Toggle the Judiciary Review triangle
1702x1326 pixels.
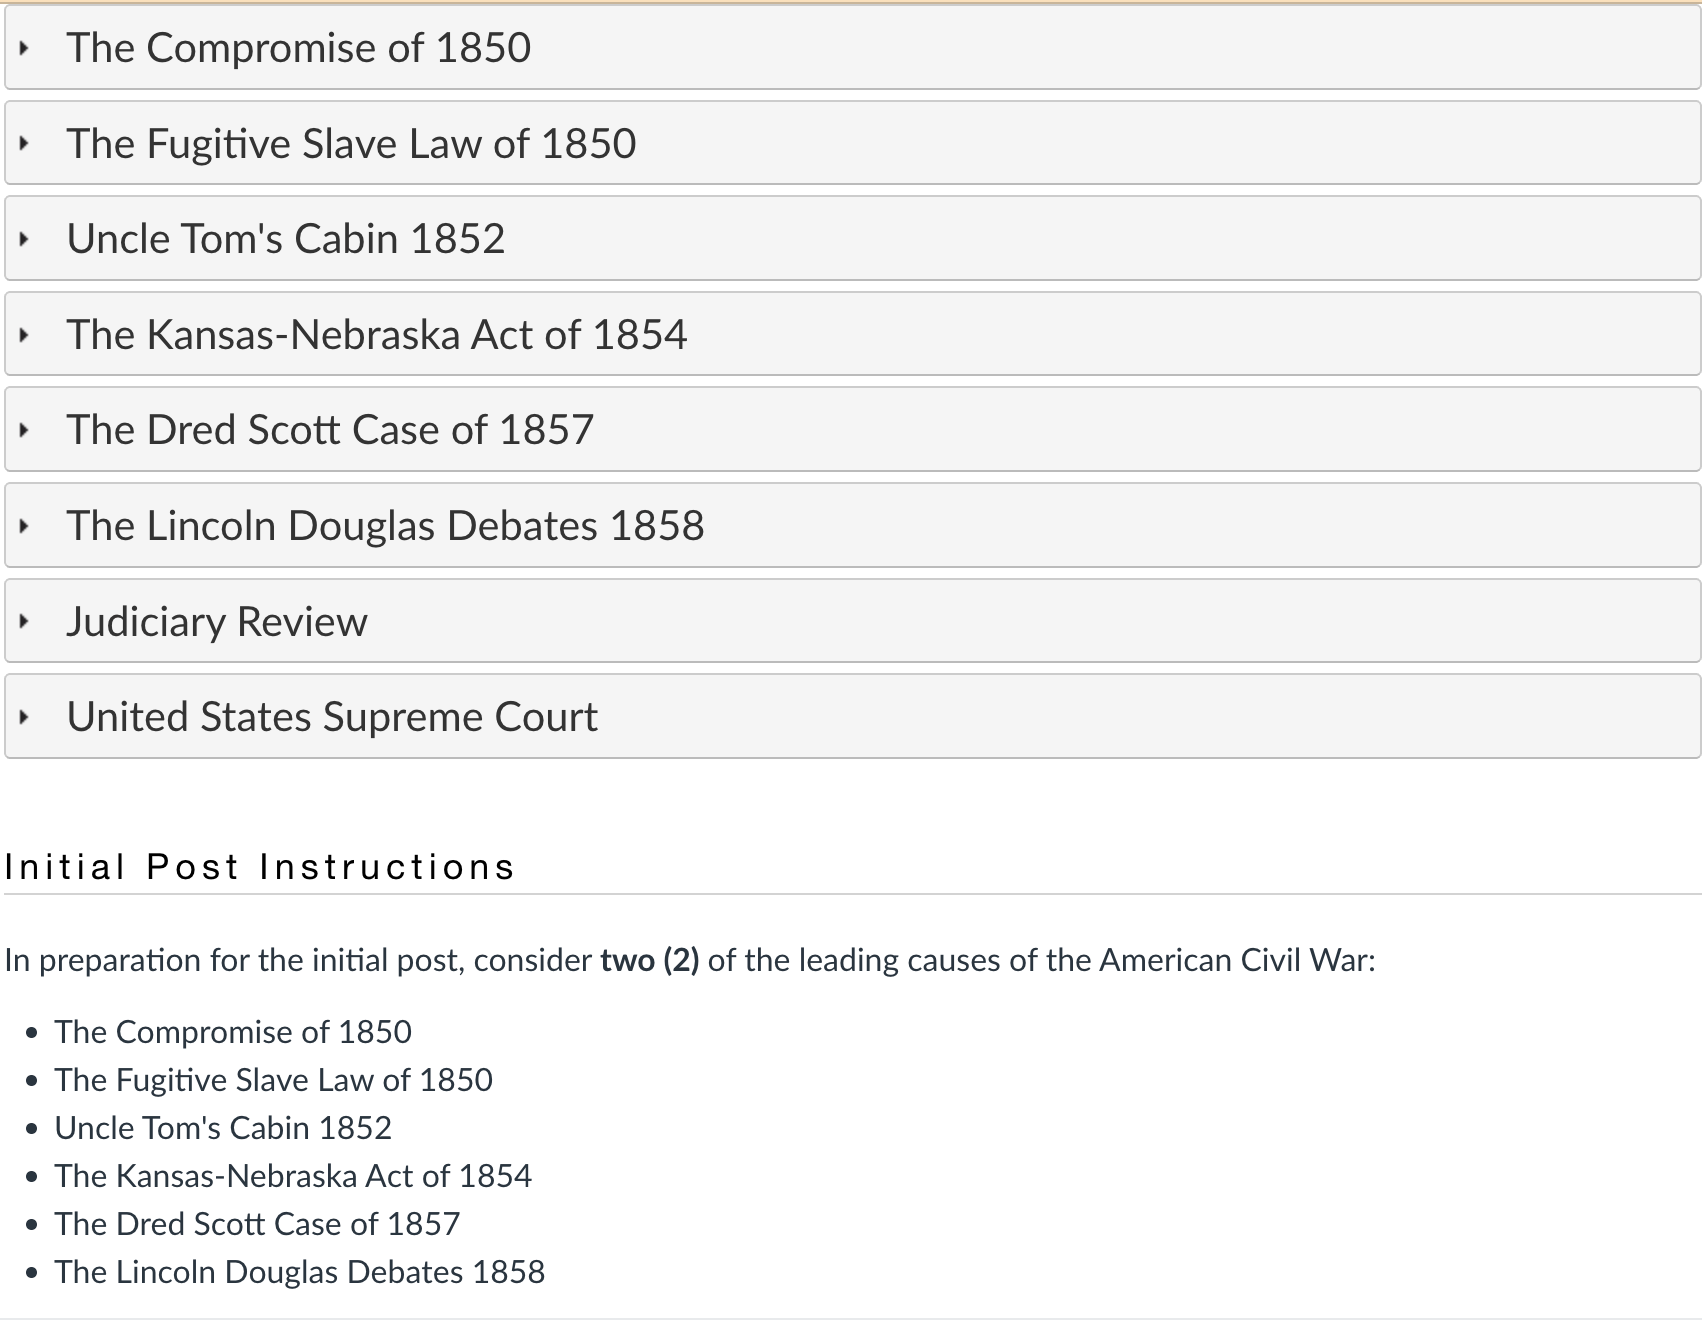coord(24,622)
